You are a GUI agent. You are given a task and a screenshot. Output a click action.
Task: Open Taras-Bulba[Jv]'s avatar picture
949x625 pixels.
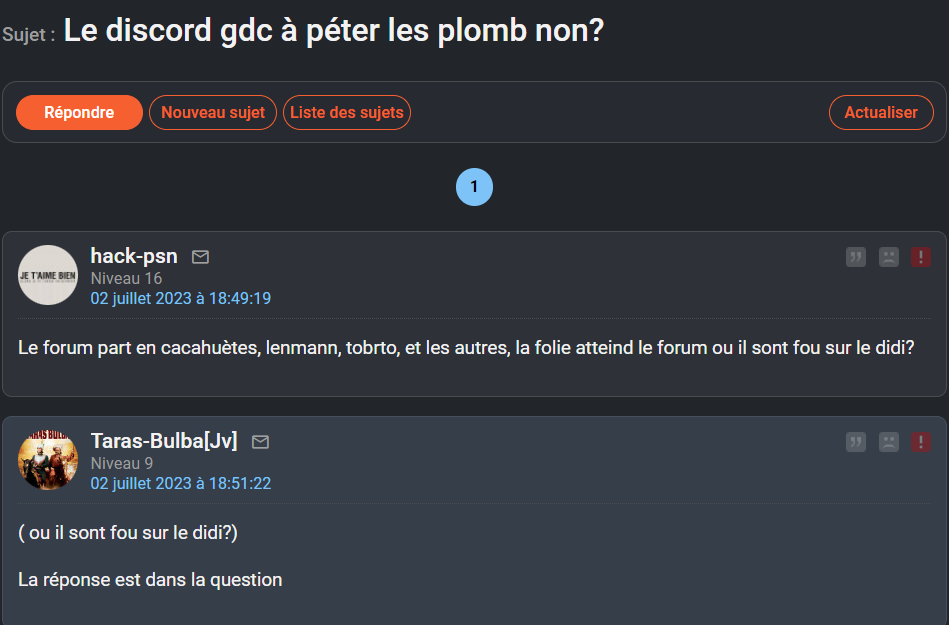[x=48, y=460]
